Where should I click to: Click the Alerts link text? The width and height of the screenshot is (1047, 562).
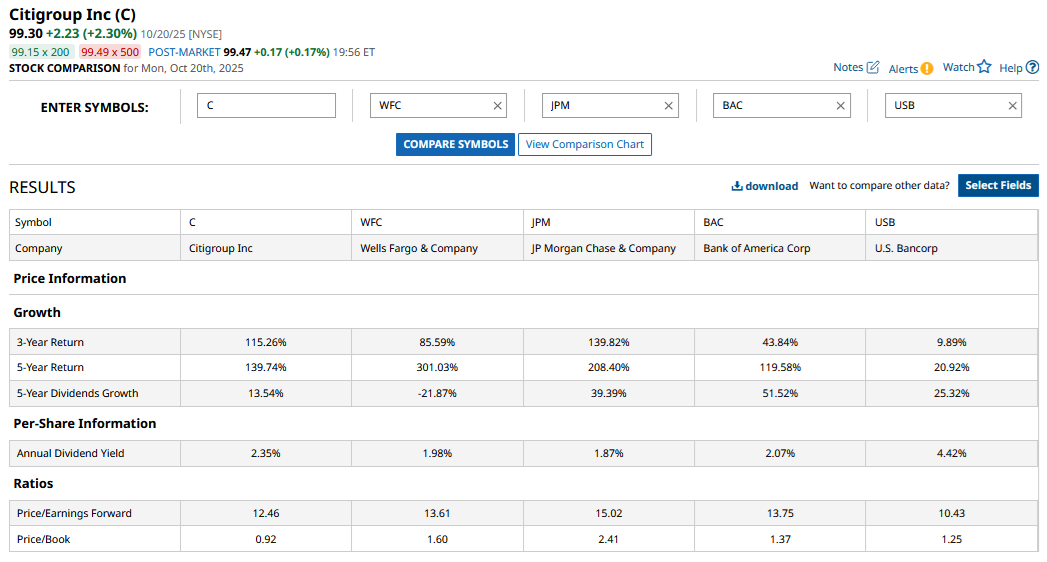pos(903,69)
